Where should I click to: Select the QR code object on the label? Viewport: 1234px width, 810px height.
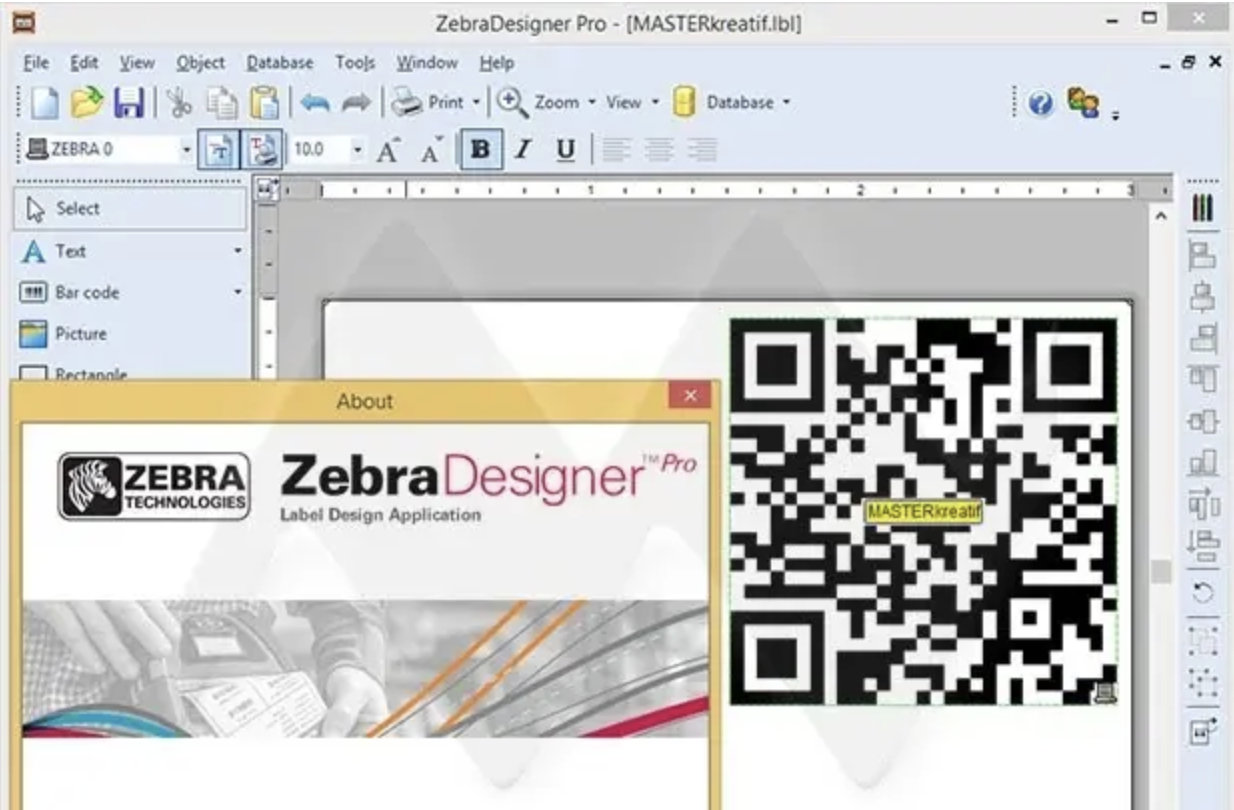tap(923, 511)
